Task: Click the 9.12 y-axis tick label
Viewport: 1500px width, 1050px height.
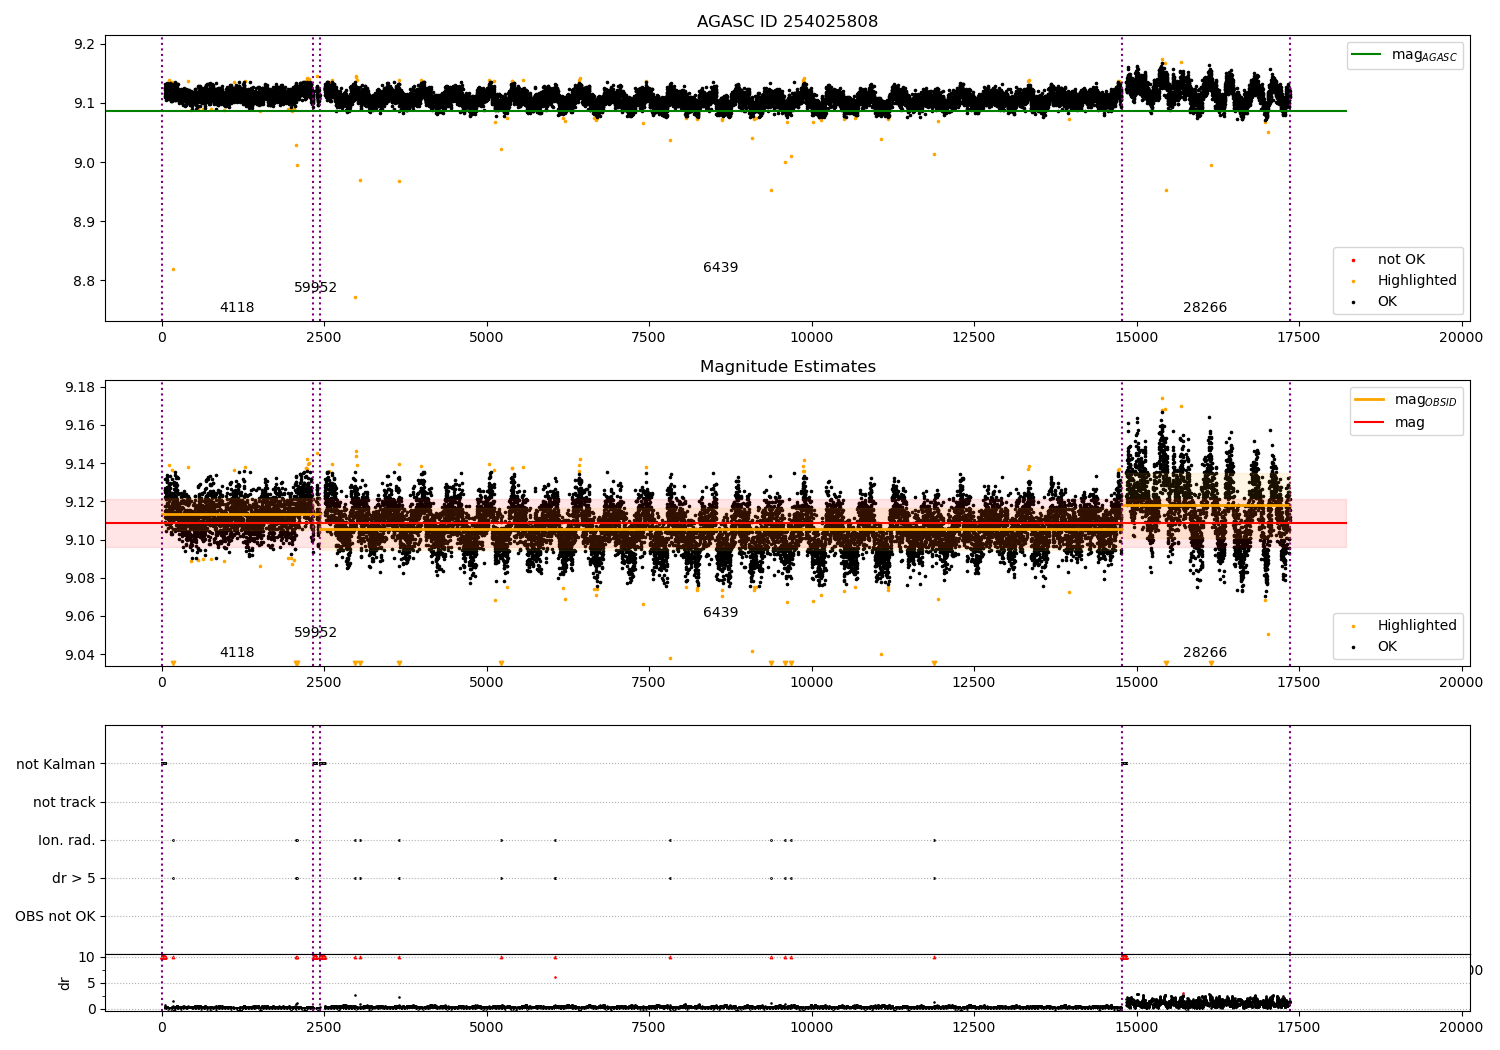Action: (80, 502)
